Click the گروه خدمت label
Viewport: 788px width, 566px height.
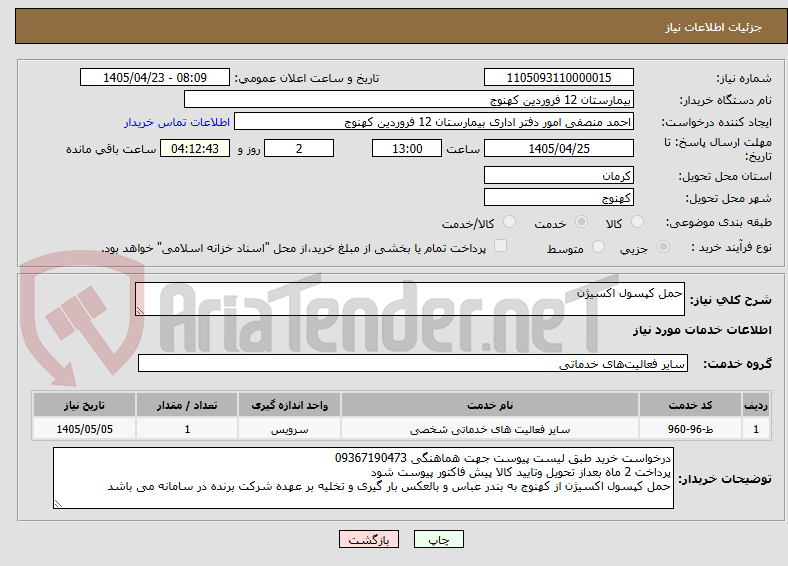click(x=737, y=363)
